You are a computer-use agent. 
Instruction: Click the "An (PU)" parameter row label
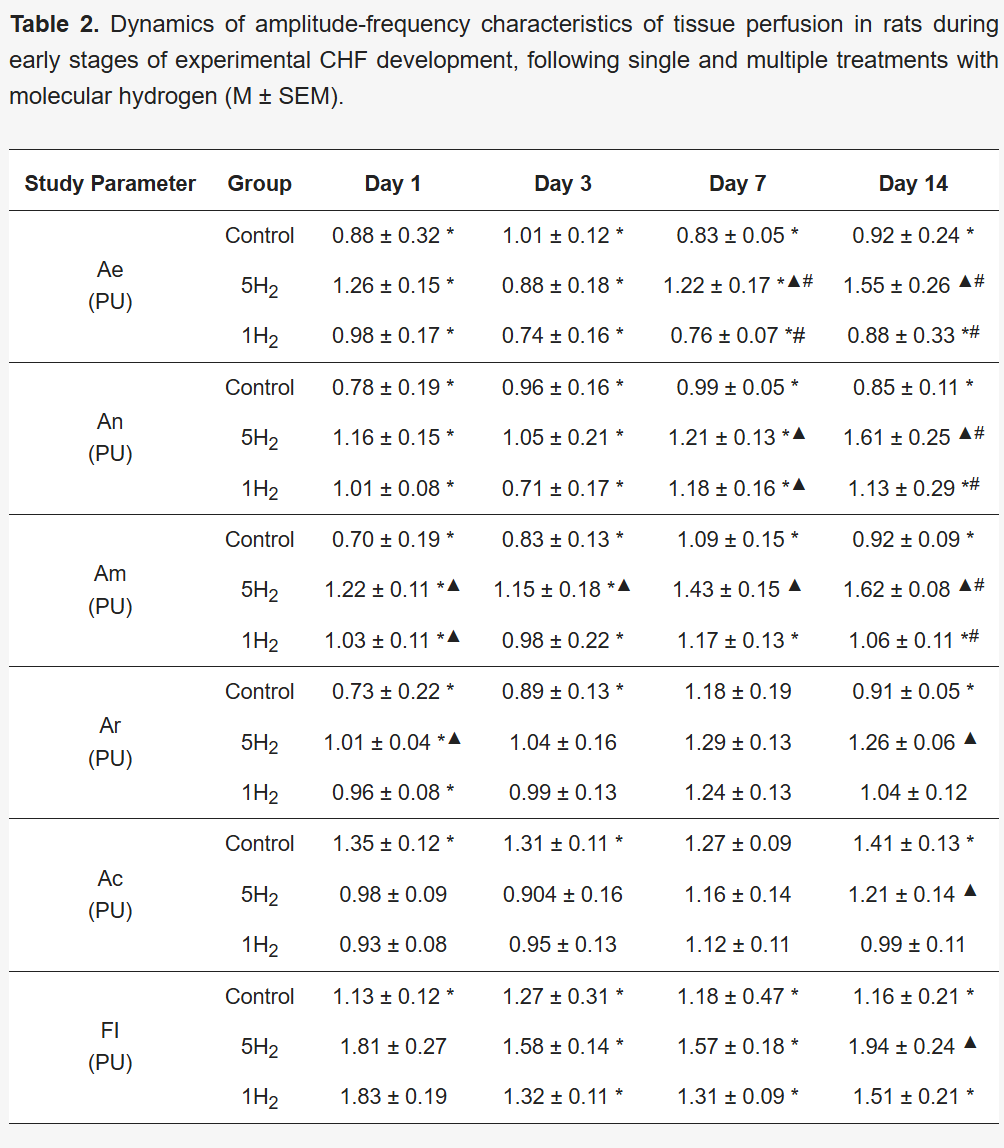coord(110,438)
